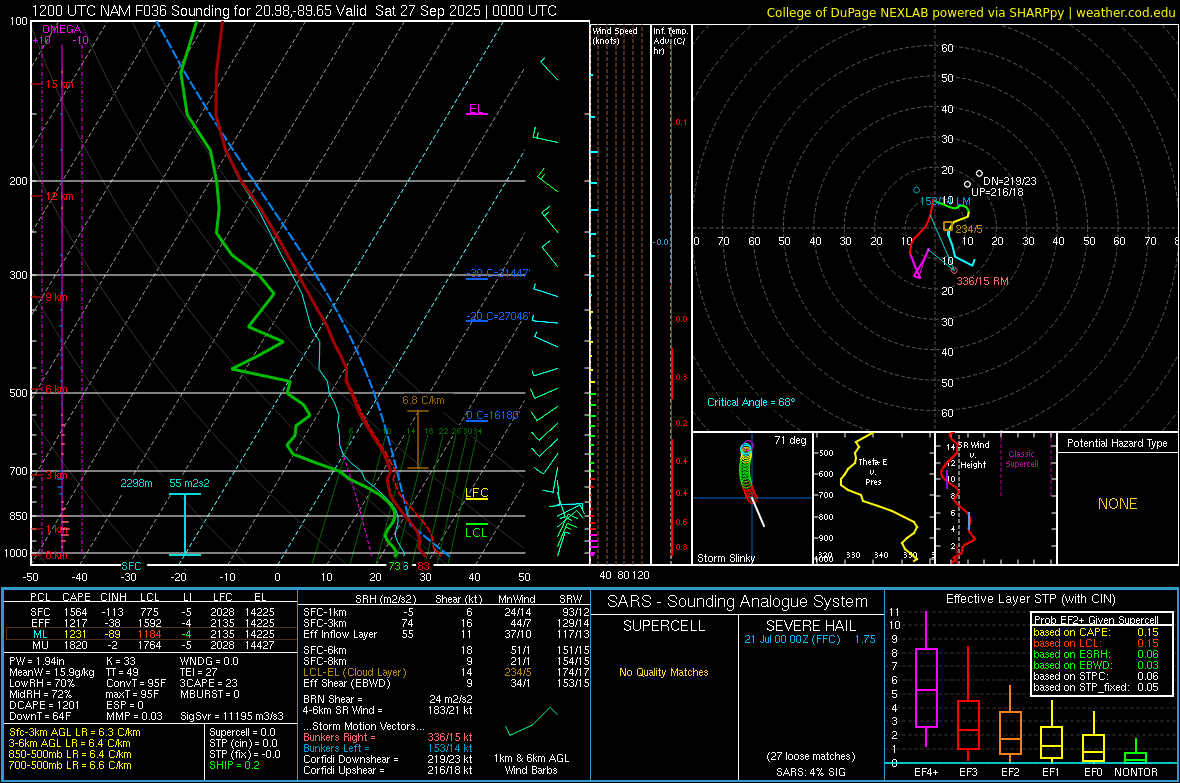
Task: Click the '15 km' height marker
Action: (x=59, y=84)
